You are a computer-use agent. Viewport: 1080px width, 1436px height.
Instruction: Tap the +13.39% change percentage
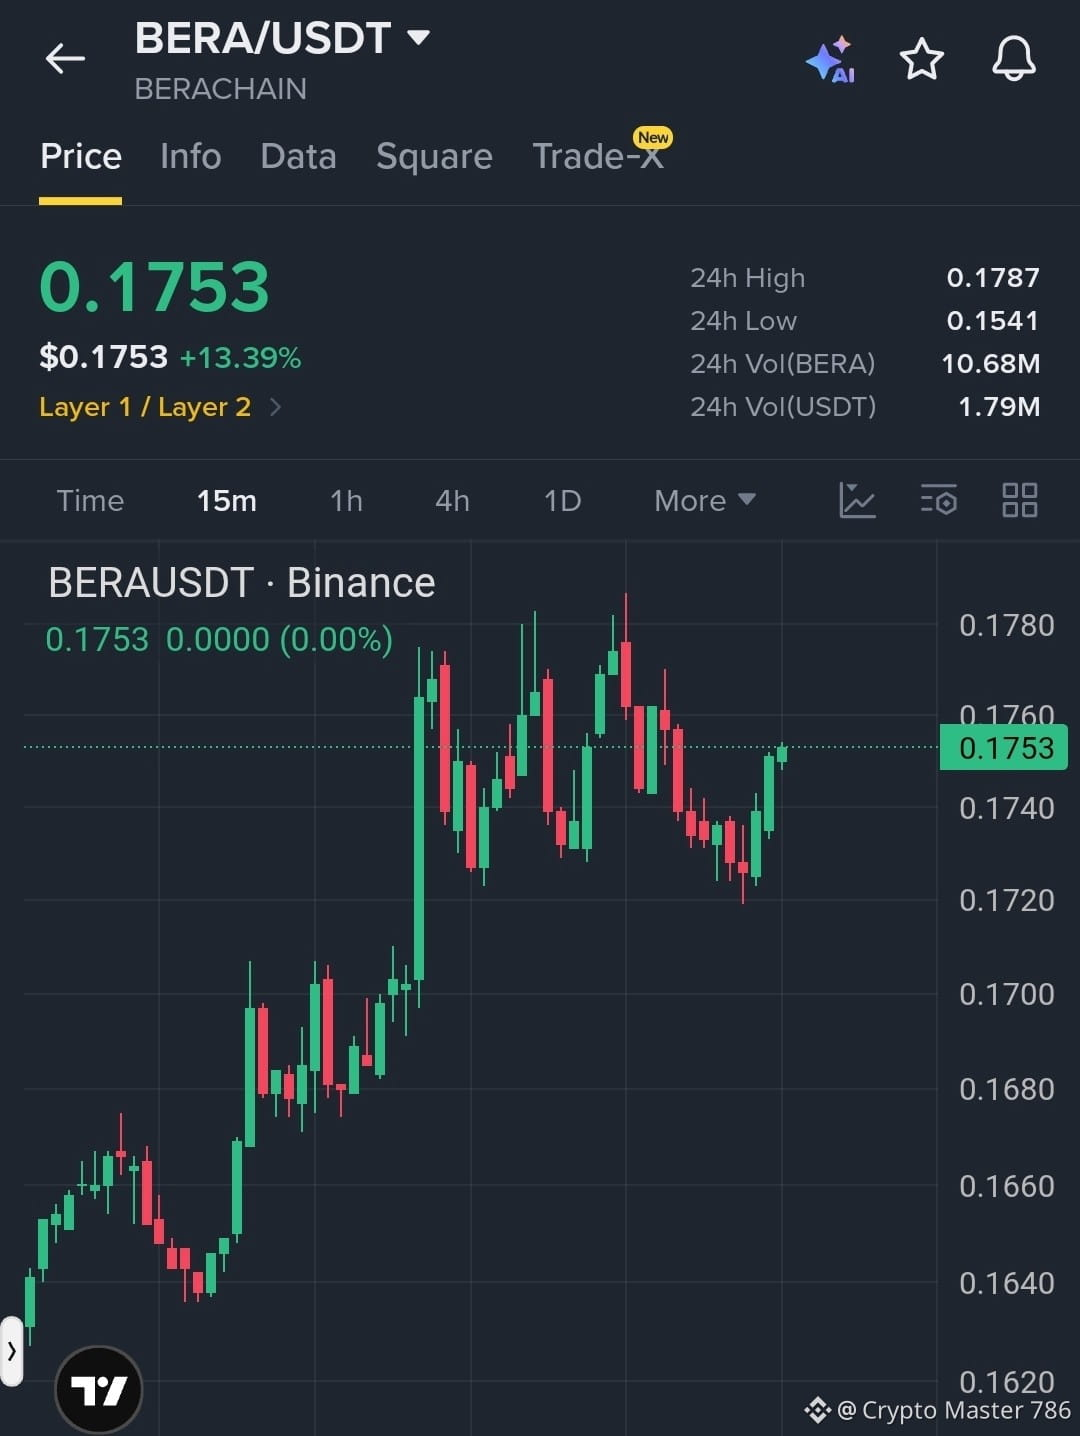point(240,358)
